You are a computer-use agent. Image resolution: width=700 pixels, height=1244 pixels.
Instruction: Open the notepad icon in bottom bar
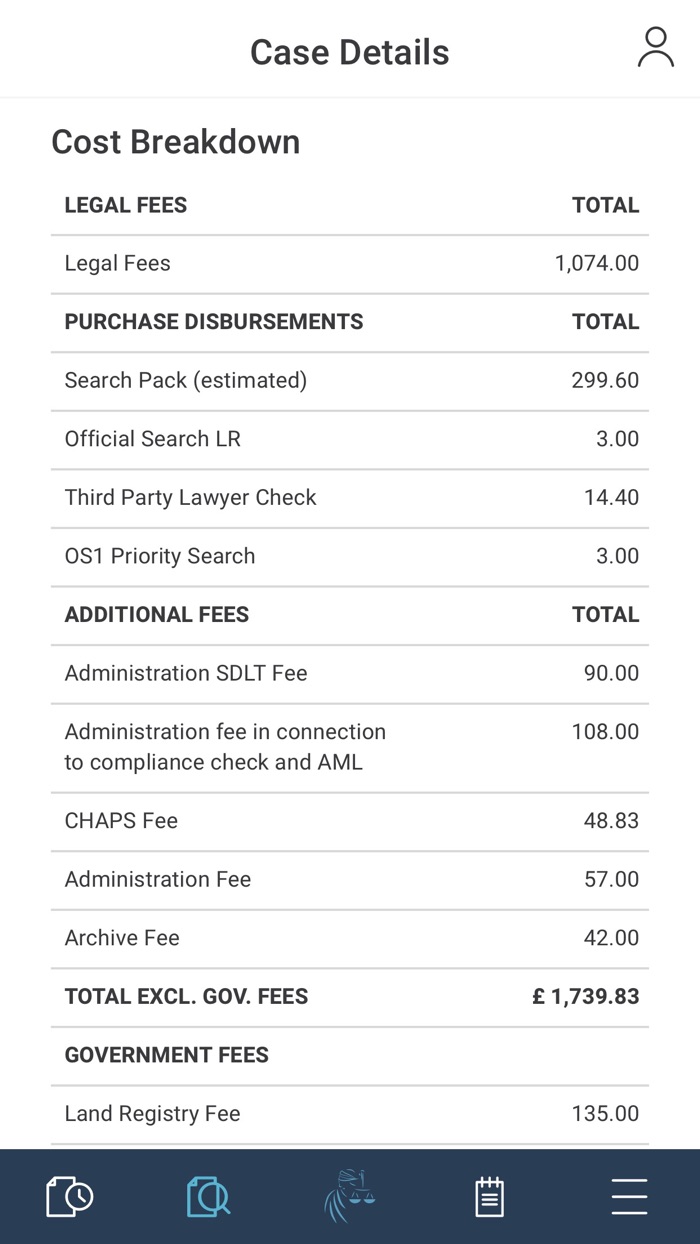(489, 1196)
